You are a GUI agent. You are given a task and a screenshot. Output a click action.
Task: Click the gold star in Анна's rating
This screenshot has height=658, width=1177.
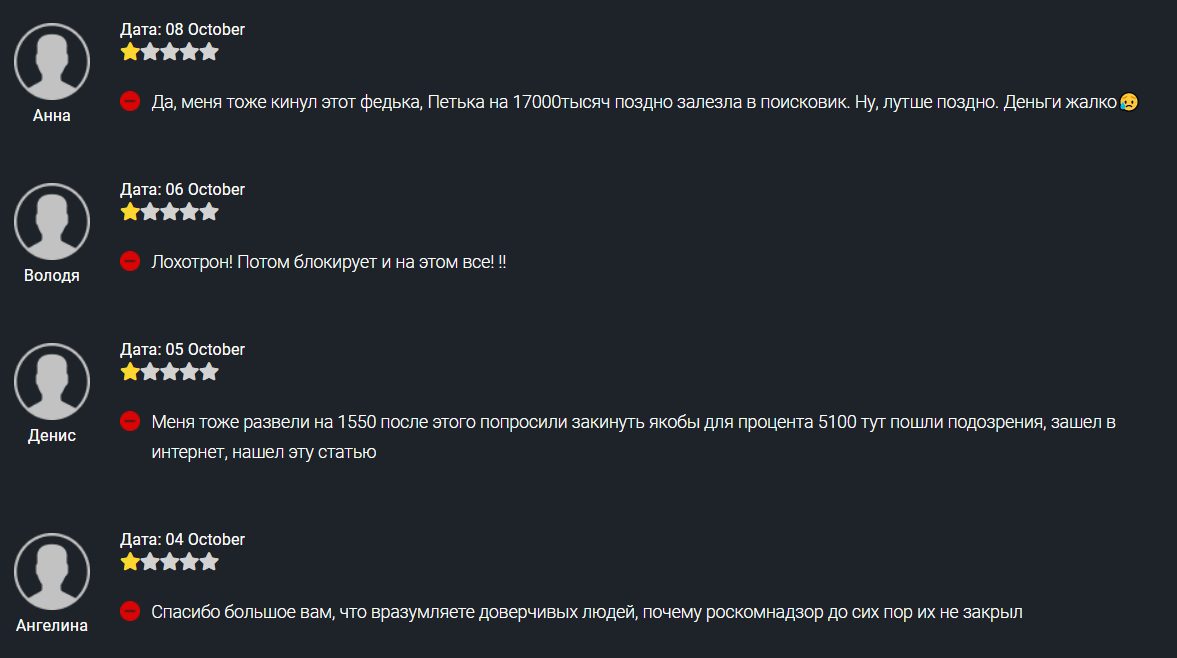click(x=130, y=52)
